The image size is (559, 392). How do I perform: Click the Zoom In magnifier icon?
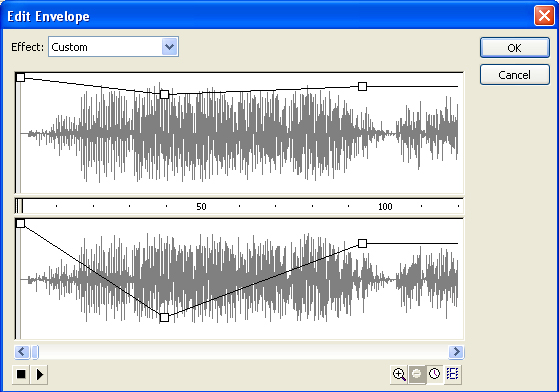coord(399,374)
